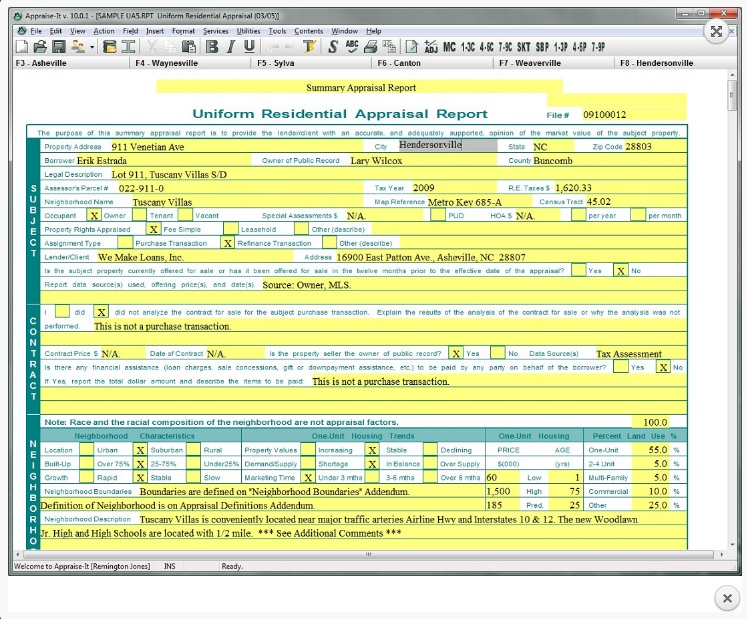Image resolution: width=747 pixels, height=619 pixels.
Task: Check the Vacant occupant checkbox
Action: pyautogui.click(x=185, y=215)
